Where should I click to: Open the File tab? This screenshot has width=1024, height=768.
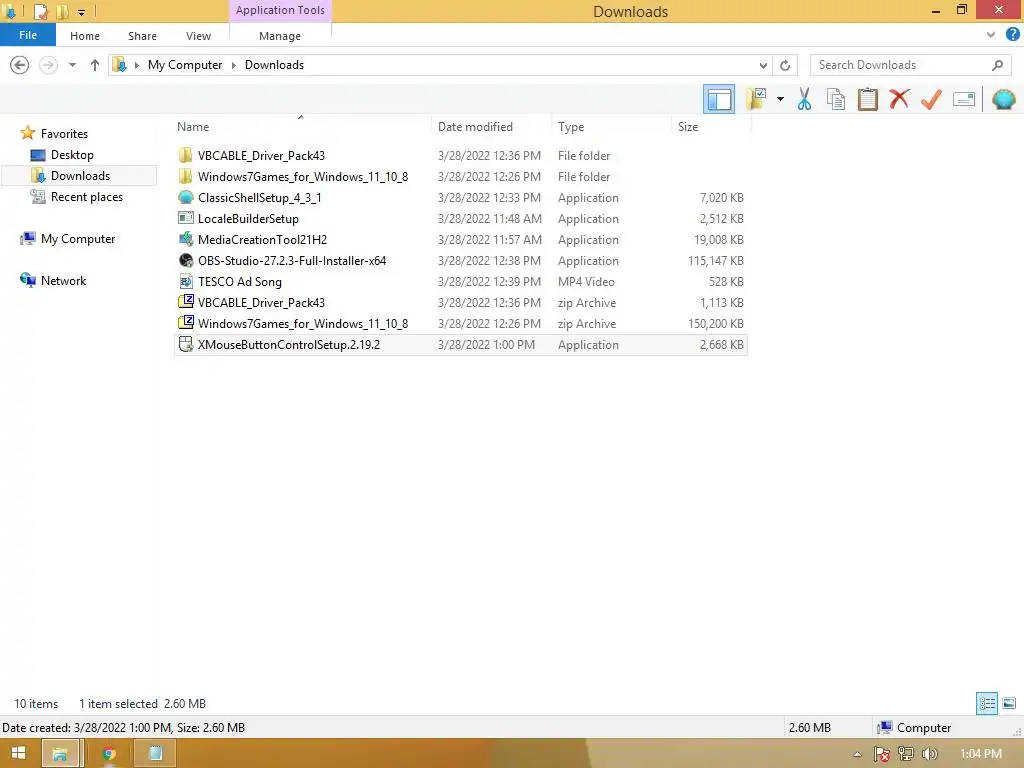28,35
